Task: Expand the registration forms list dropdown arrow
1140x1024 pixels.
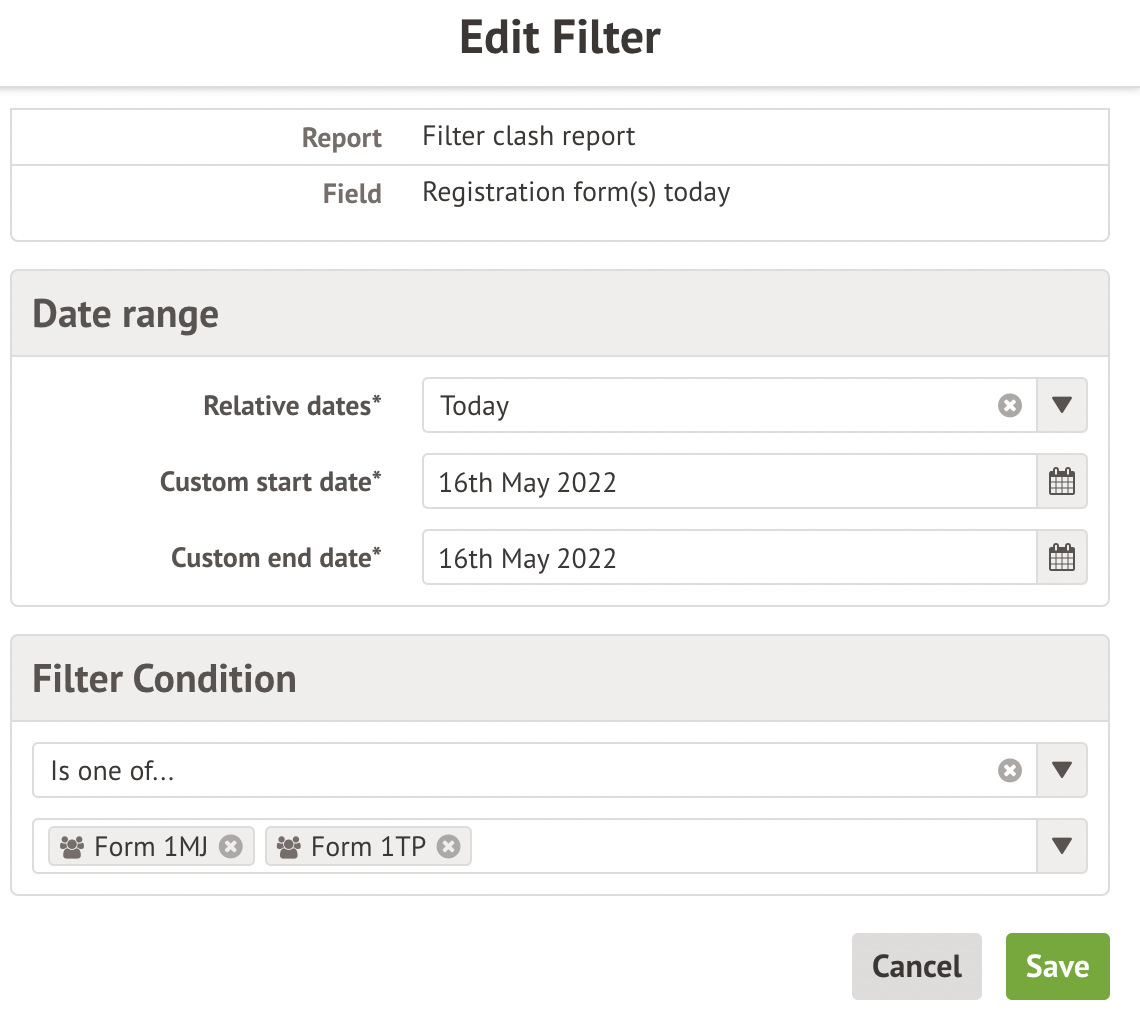Action: click(1062, 847)
